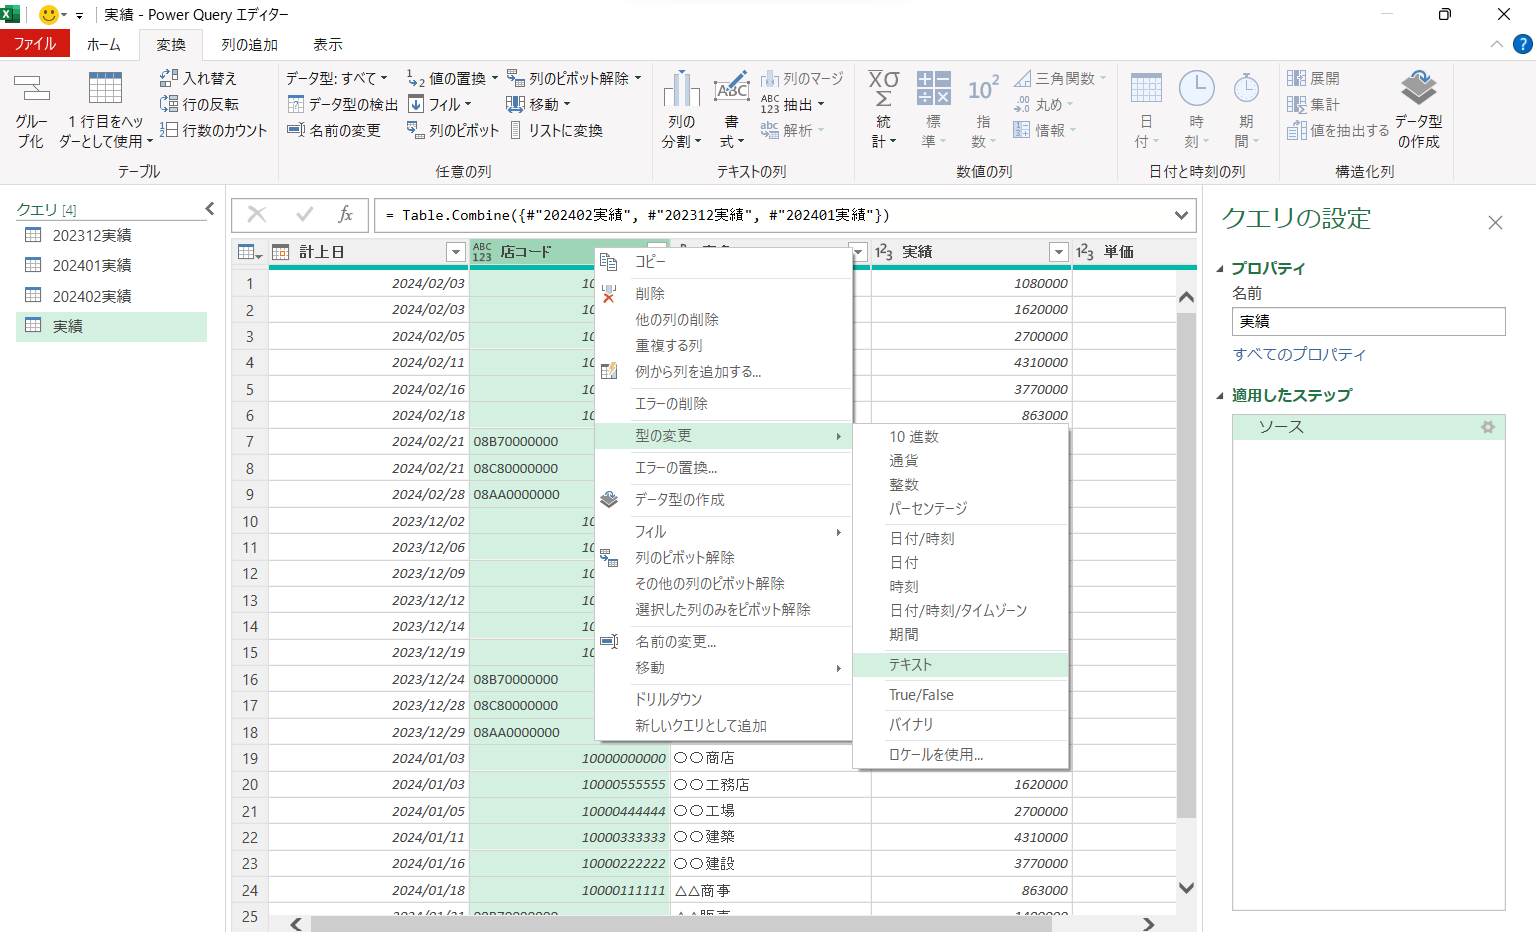Screen dimensions: 1536x932
Task: Switch to ホーム tab
Action: pyautogui.click(x=104, y=44)
